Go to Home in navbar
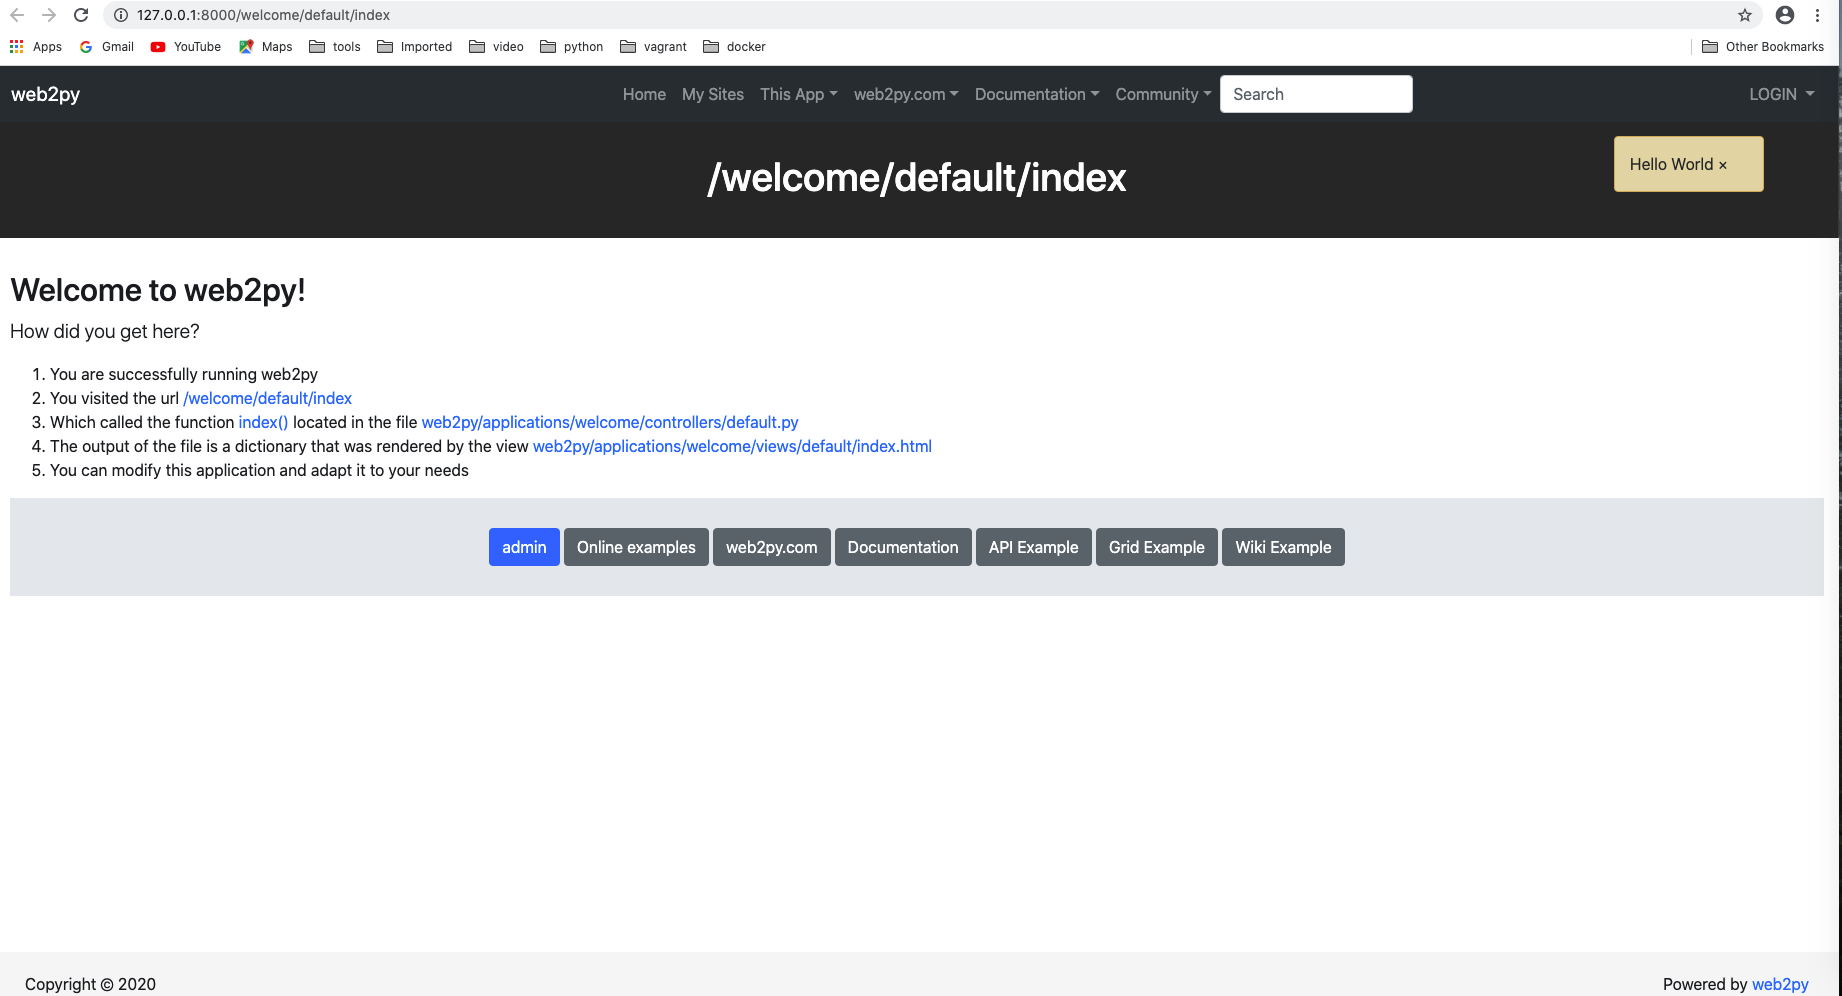Viewport: 1842px width, 996px height. pos(644,94)
